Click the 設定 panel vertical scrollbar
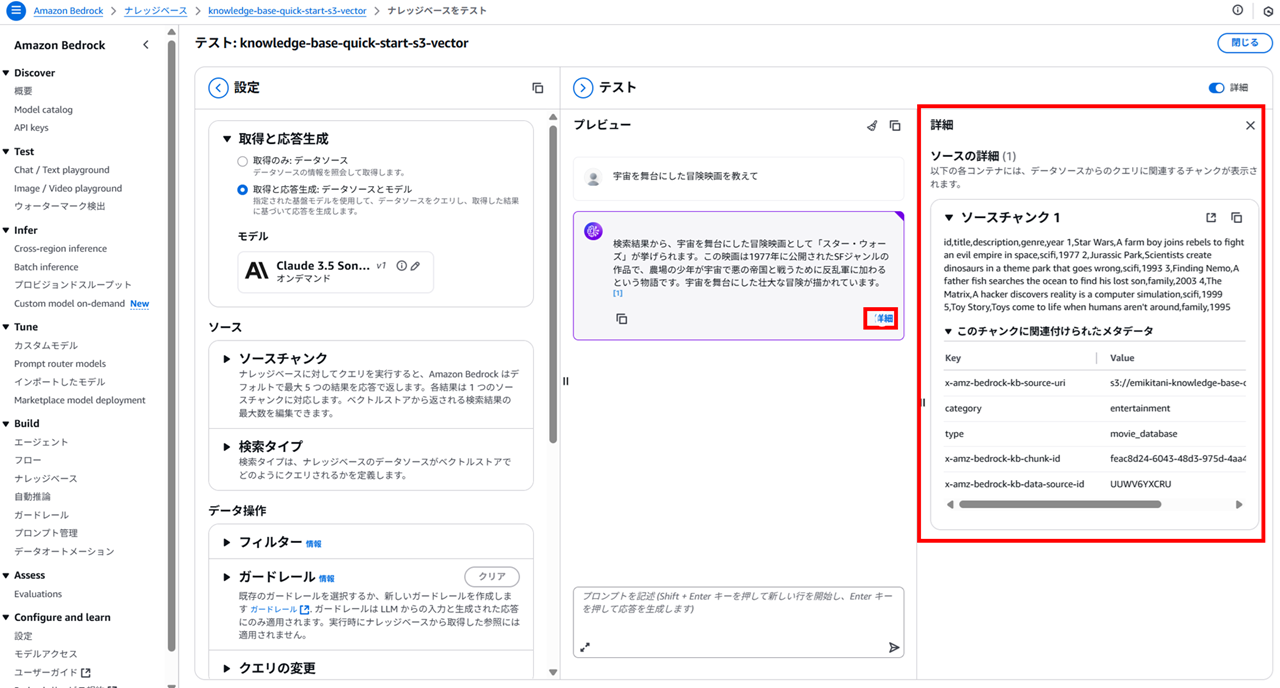The image size is (1280, 688). pyautogui.click(x=553, y=282)
